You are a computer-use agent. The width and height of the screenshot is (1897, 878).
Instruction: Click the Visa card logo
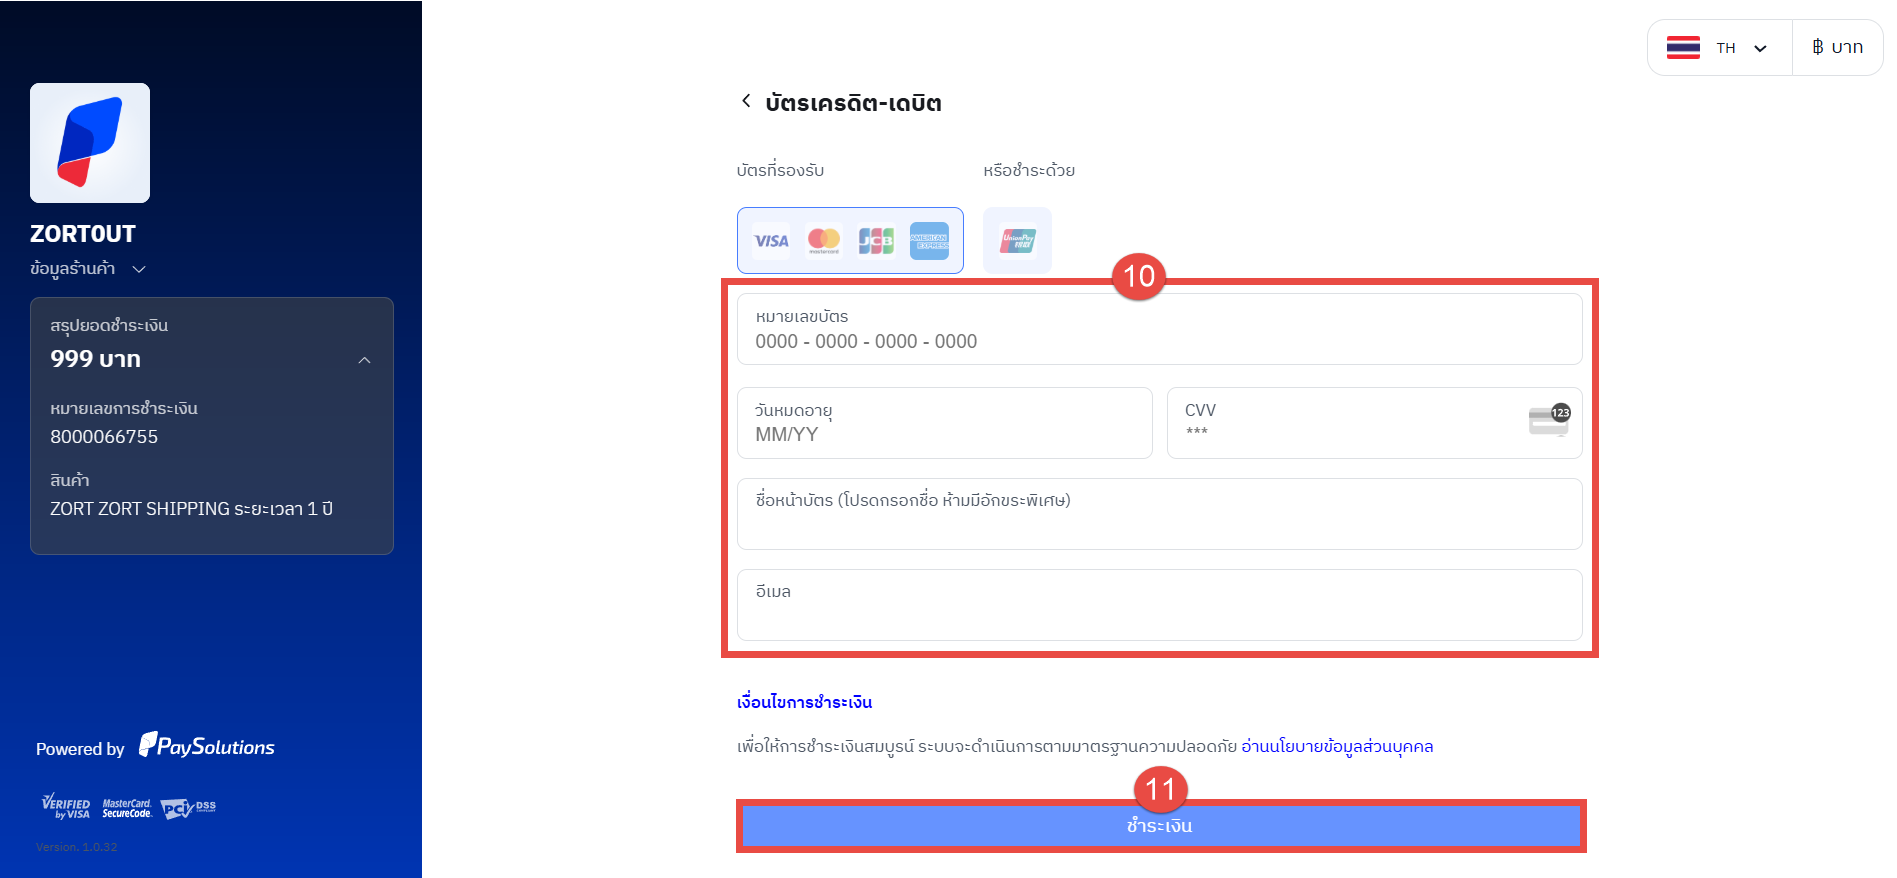(x=771, y=241)
